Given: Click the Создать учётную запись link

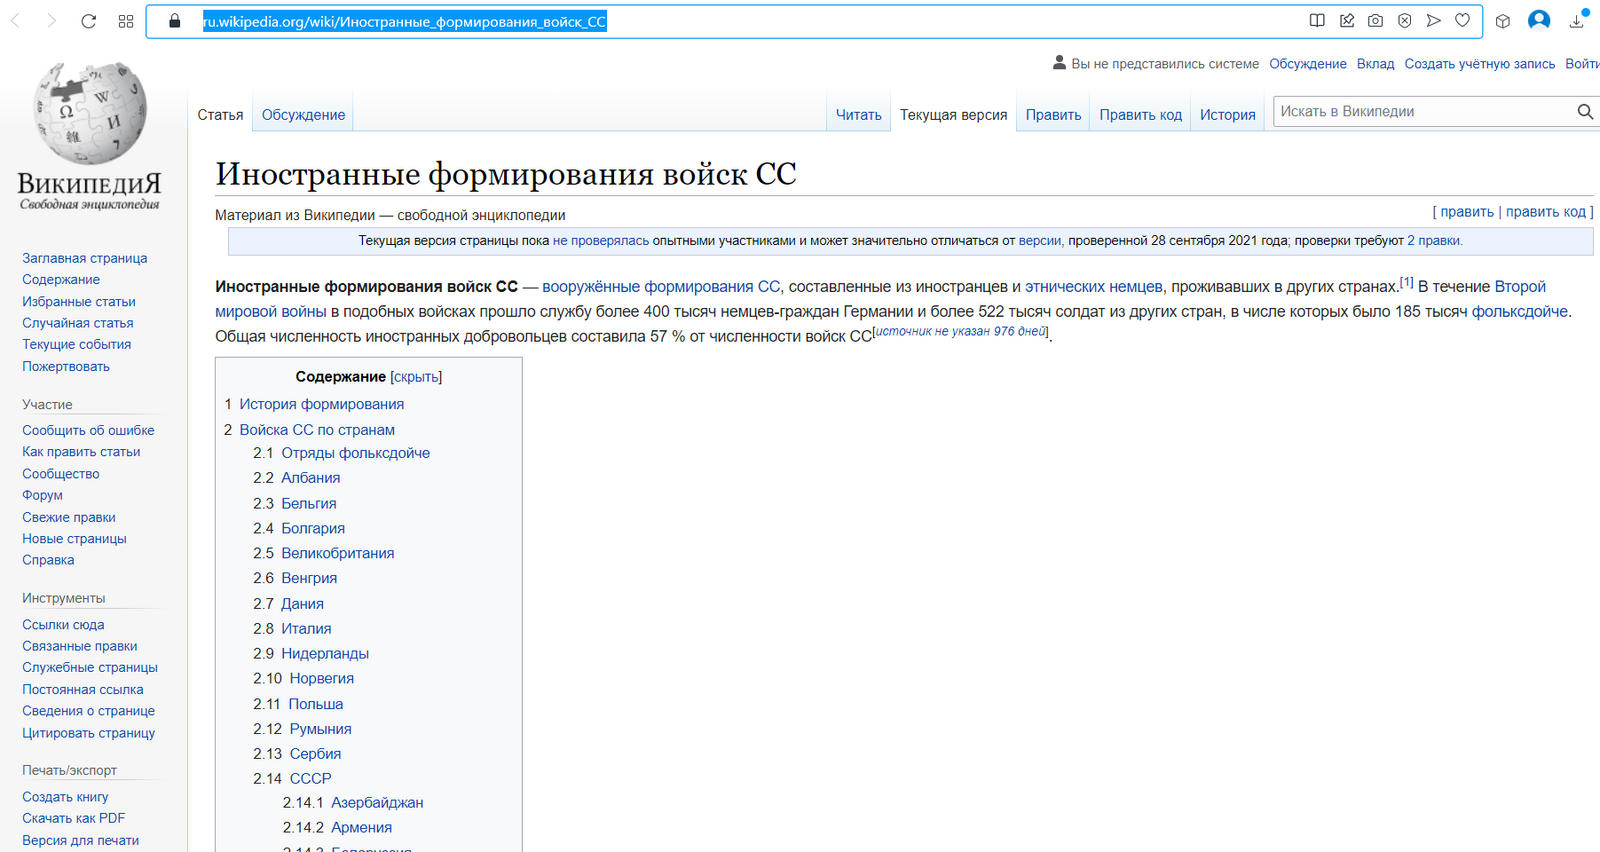Looking at the screenshot, I should (1479, 64).
